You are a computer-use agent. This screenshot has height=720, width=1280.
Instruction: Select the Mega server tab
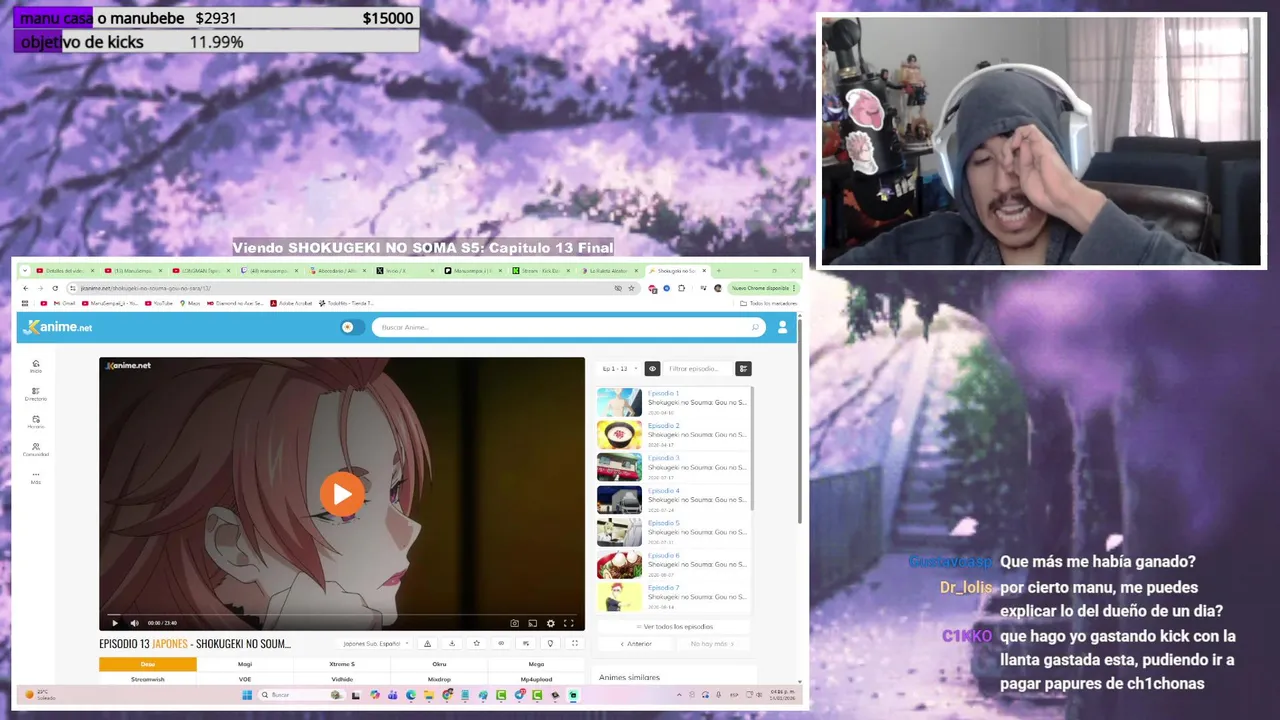pos(536,664)
